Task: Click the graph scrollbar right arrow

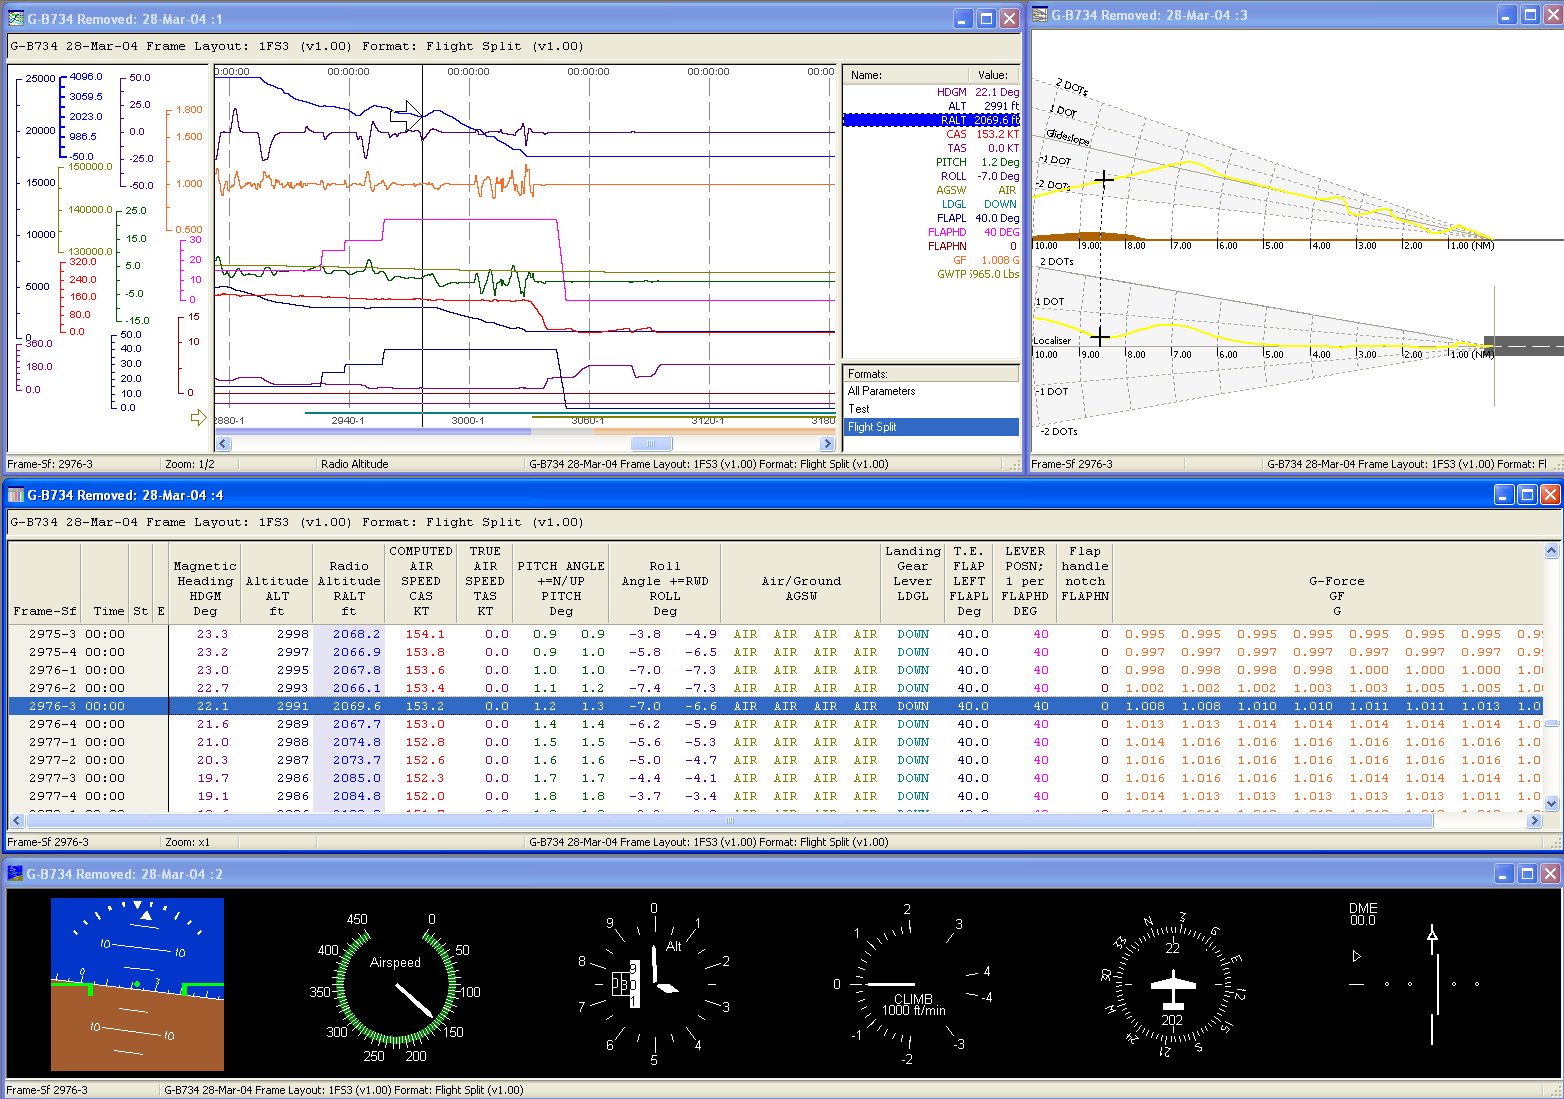Action: pyautogui.click(x=827, y=444)
